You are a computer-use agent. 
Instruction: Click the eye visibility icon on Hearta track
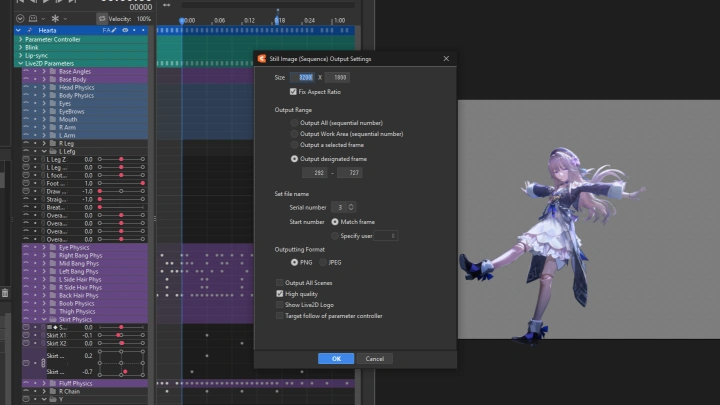(125, 30)
